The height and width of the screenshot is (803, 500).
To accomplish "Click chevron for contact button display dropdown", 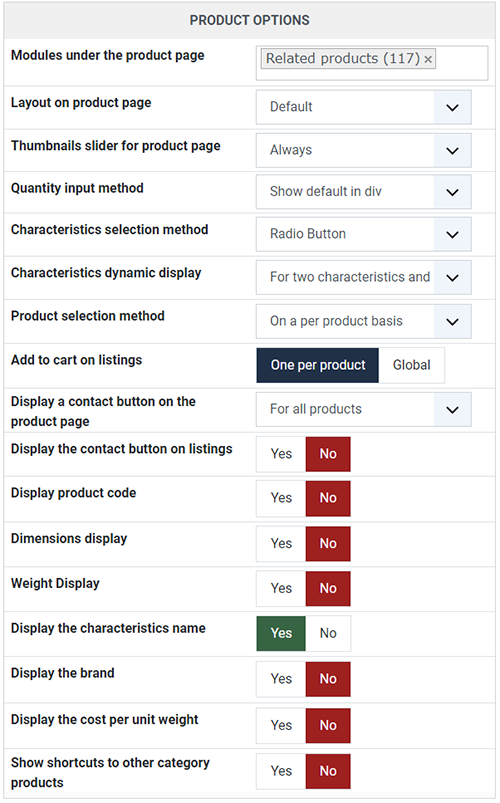I will pos(452,410).
